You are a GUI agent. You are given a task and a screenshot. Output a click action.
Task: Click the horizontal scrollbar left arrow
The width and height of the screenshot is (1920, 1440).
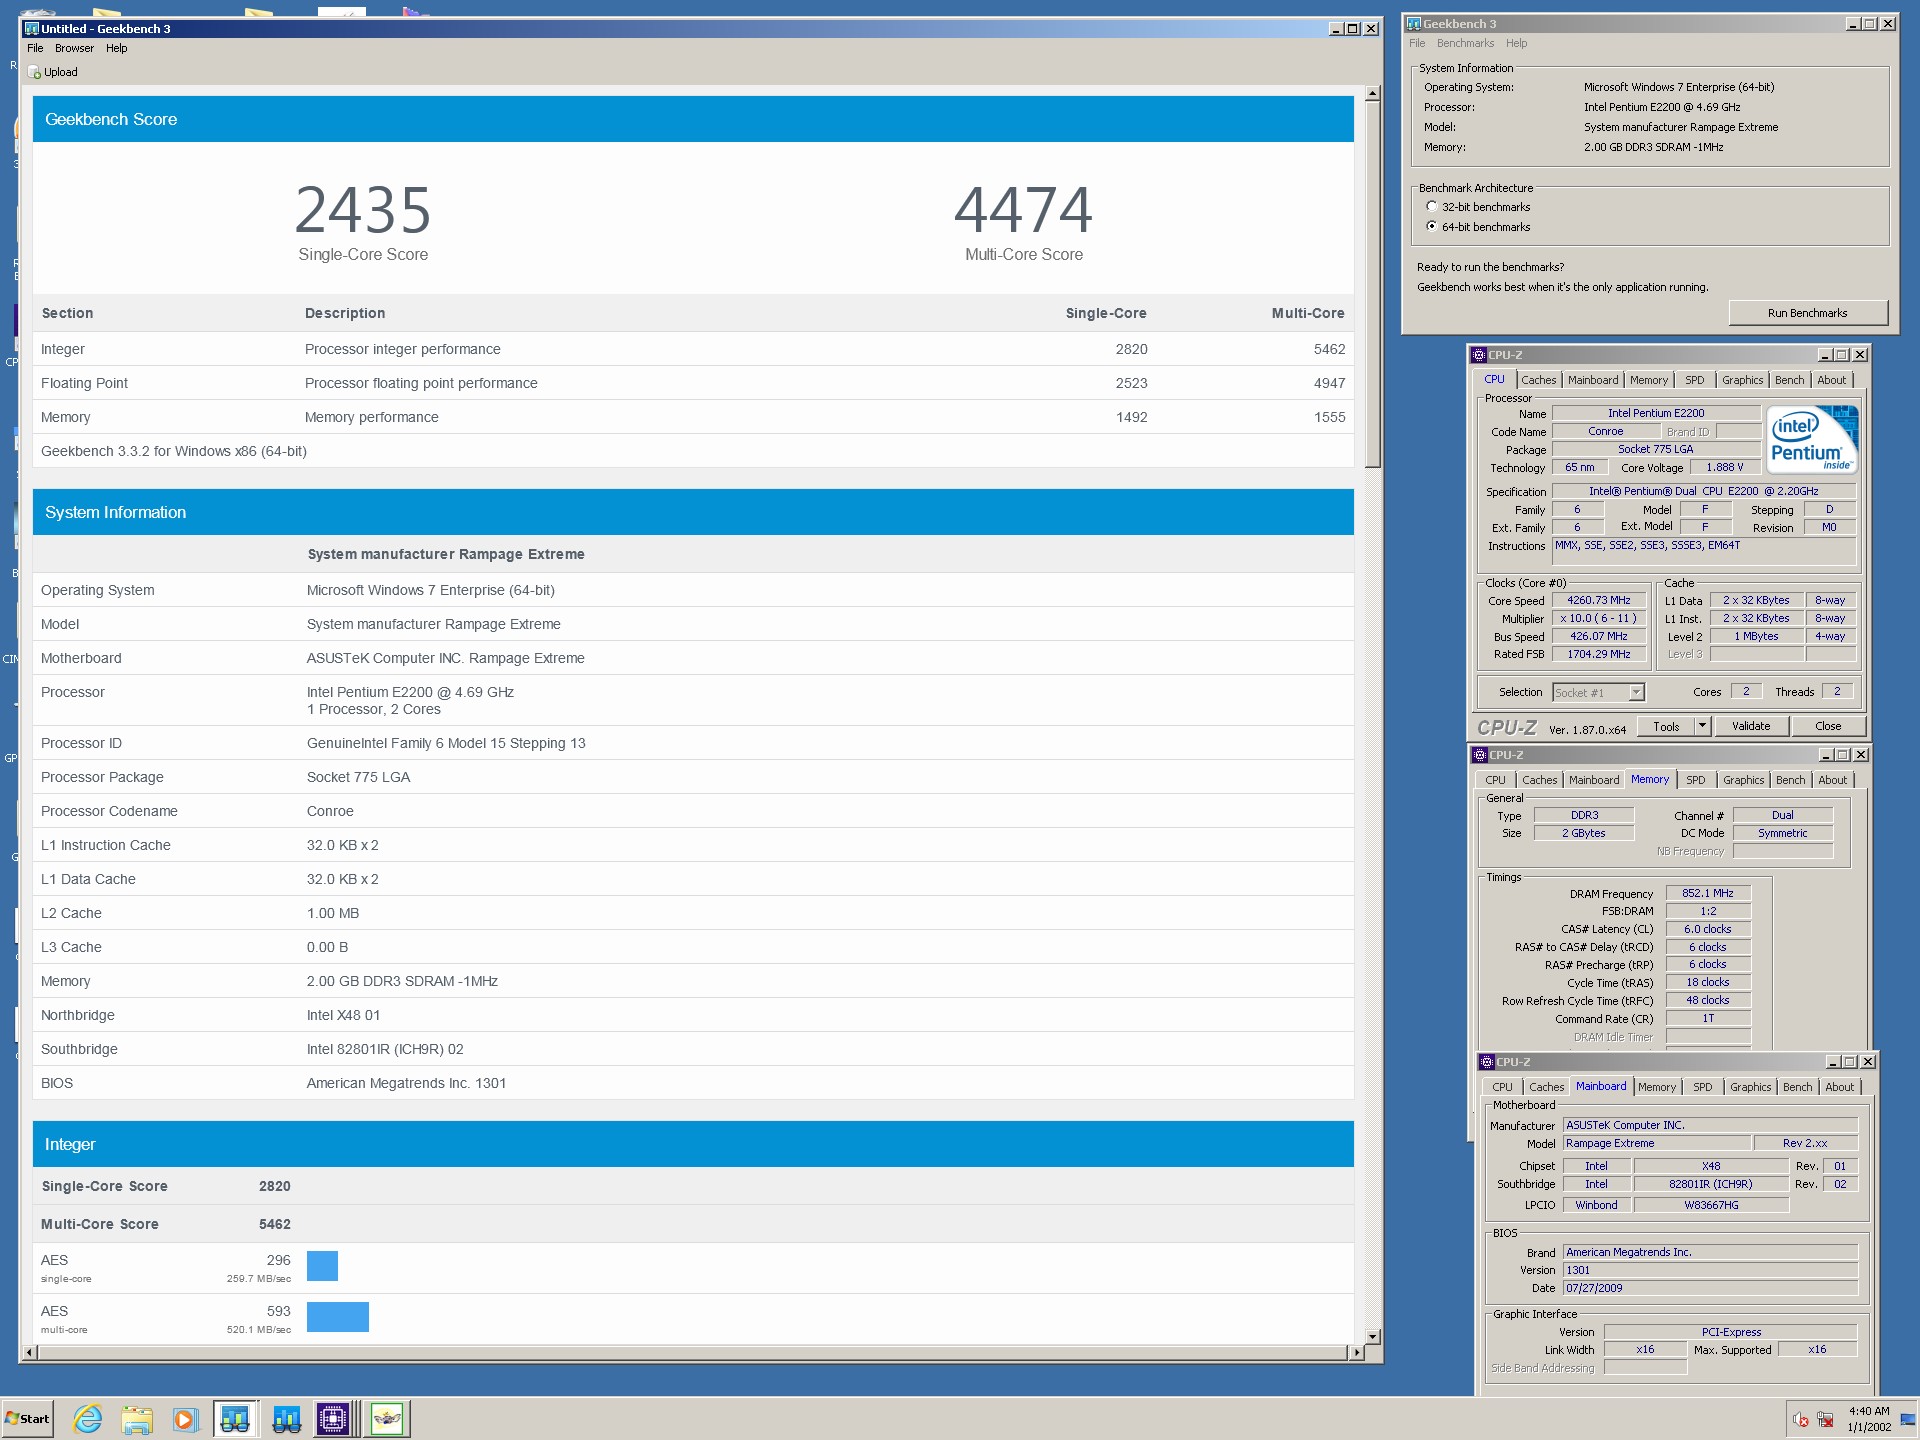(x=29, y=1352)
